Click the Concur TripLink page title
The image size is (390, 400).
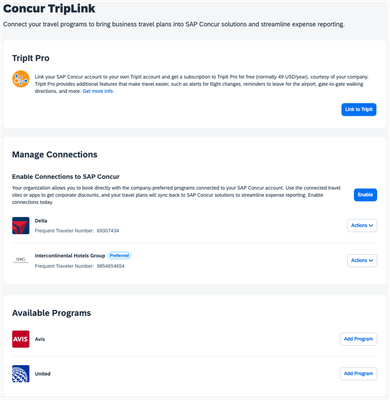click(x=49, y=9)
